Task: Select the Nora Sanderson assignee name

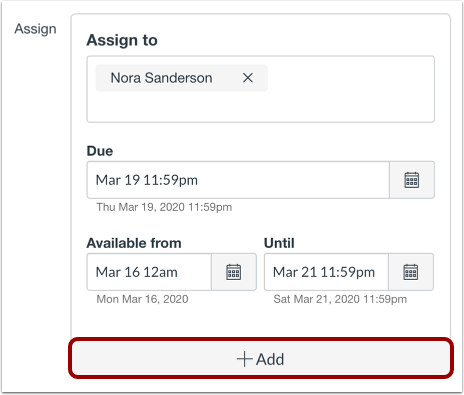Action: click(x=161, y=78)
